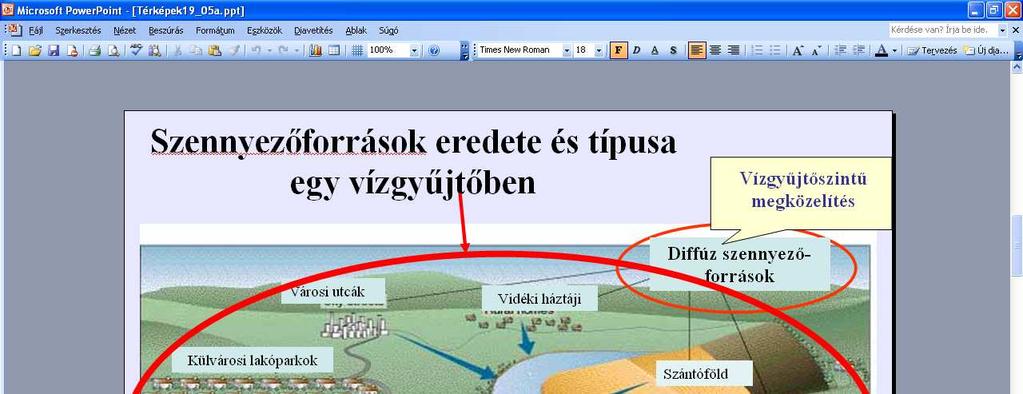This screenshot has width=1023, height=394.
Task: Center align the text
Action: point(716,50)
